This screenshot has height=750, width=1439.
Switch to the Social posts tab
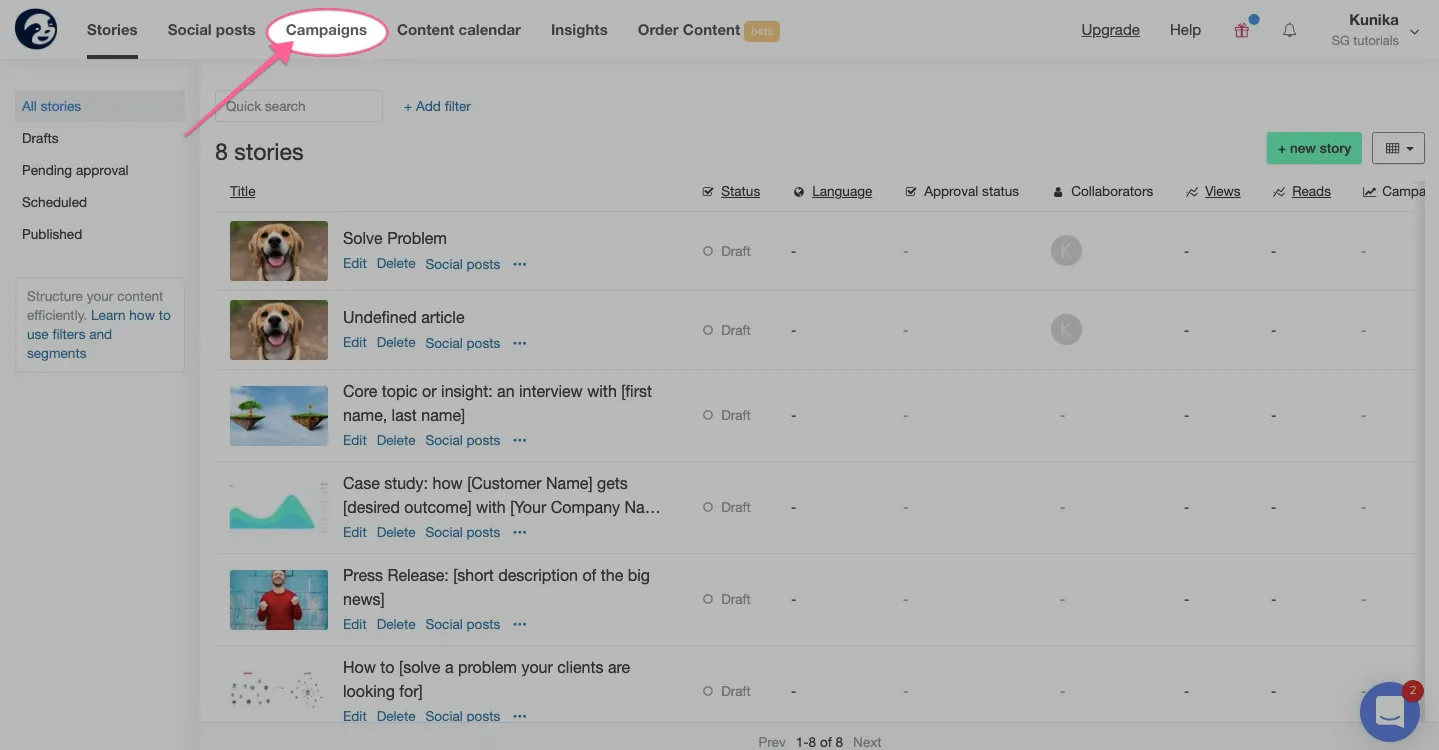click(211, 30)
